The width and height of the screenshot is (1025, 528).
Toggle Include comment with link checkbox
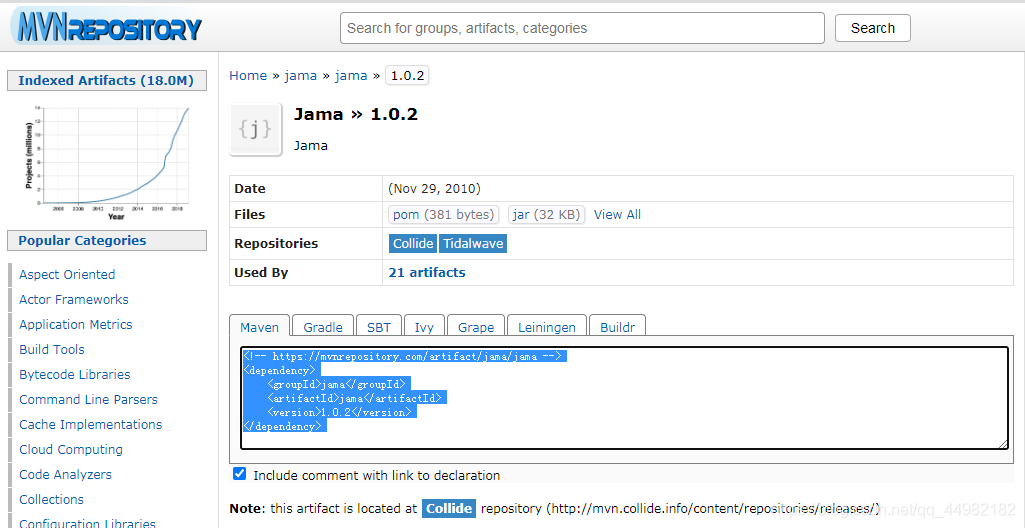(239, 474)
